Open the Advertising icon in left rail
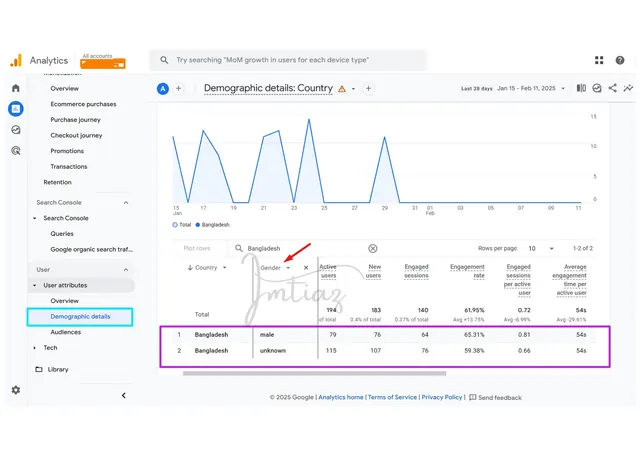This screenshot has width=640, height=452. tap(16, 151)
